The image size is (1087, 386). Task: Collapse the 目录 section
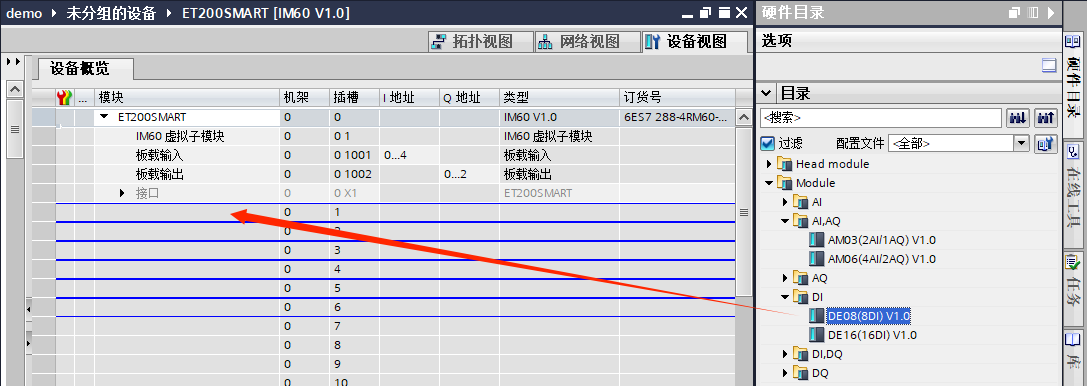766,93
